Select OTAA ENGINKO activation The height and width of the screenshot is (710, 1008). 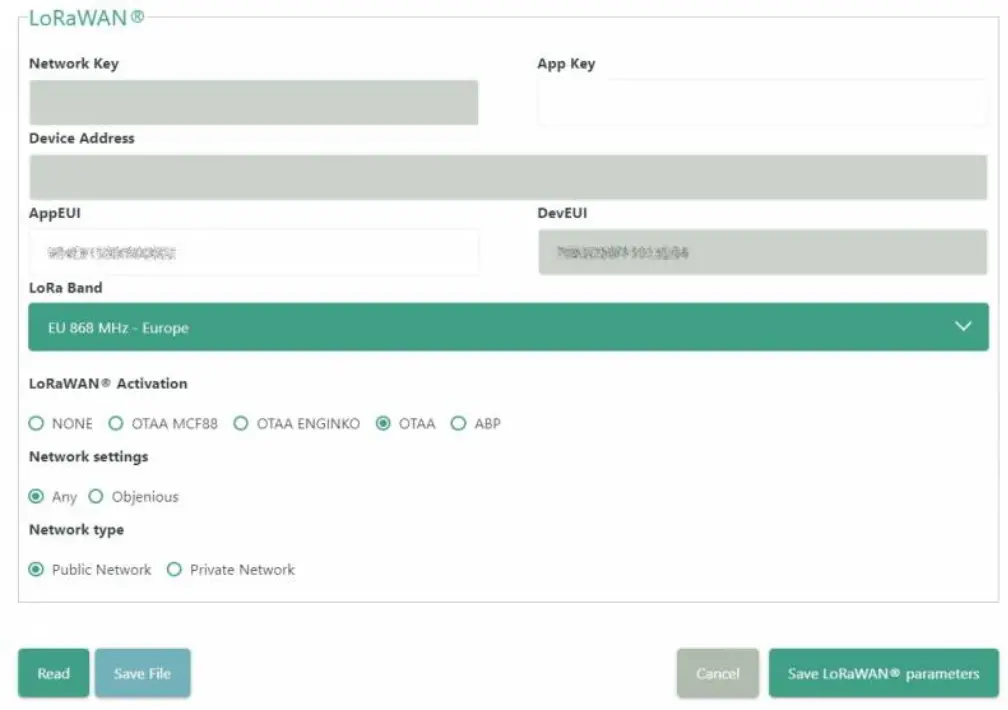click(241, 423)
